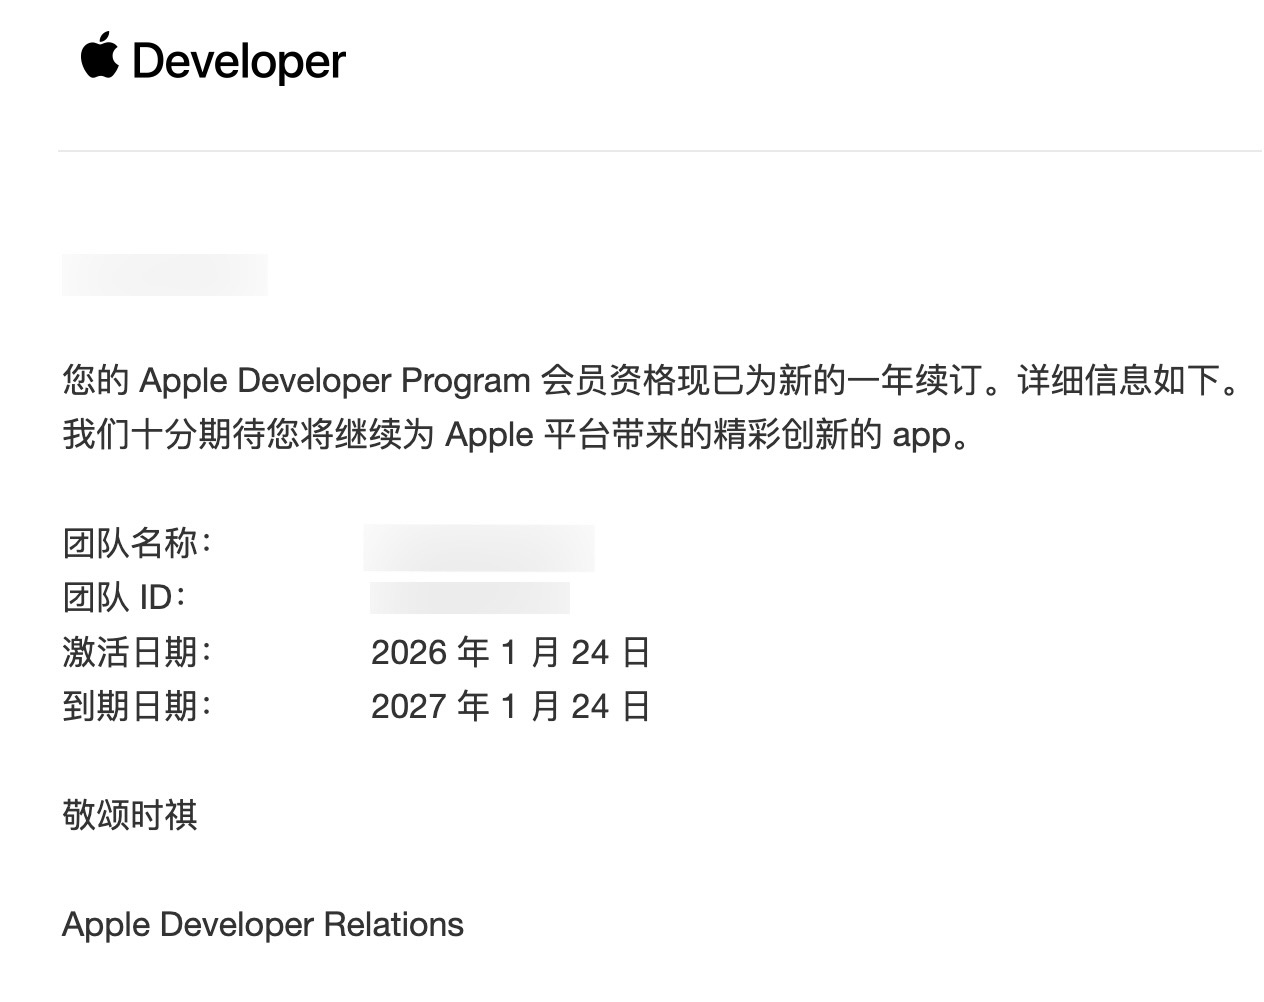Viewport: 1264px width, 1002px height.
Task: Click the Developer header text
Action: [x=239, y=61]
